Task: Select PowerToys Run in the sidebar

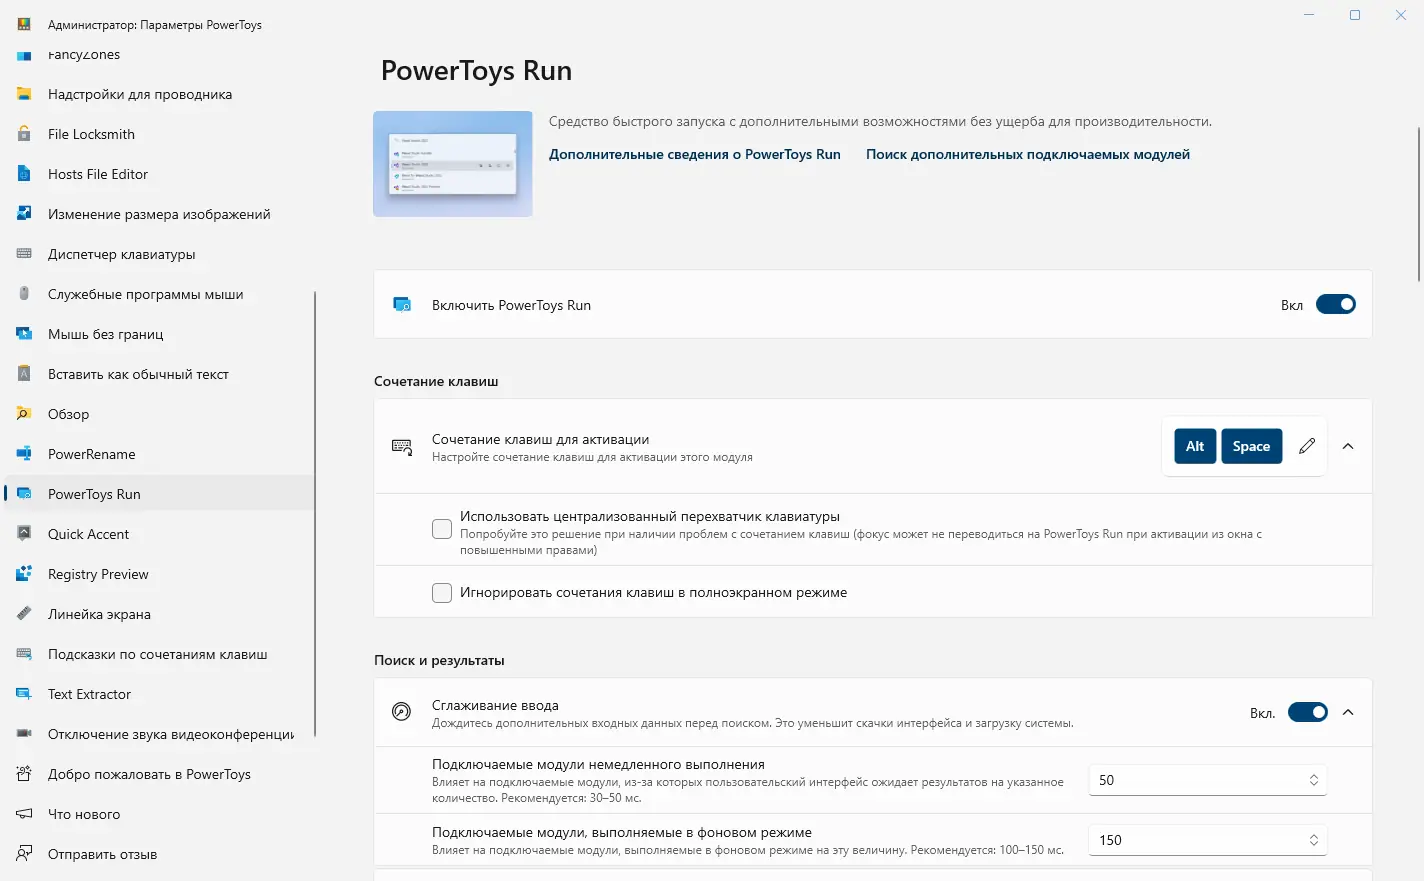Action: coord(160,494)
